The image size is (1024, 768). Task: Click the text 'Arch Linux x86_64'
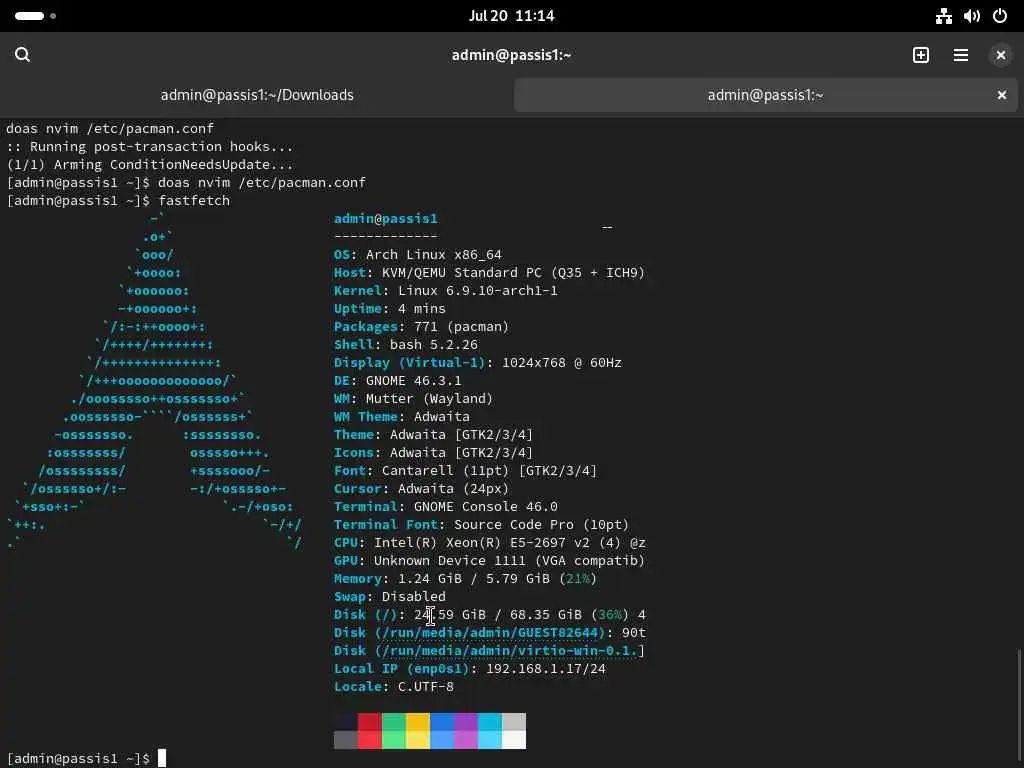click(x=434, y=255)
